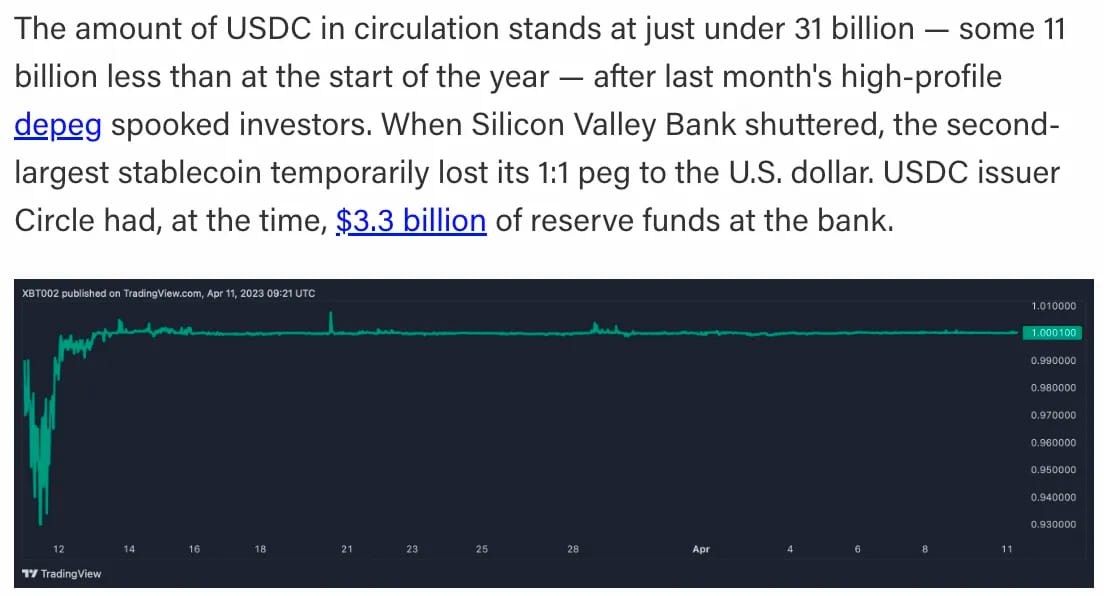The image size is (1104, 596).
Task: Click the TradingView logo icon
Action: tap(30, 573)
